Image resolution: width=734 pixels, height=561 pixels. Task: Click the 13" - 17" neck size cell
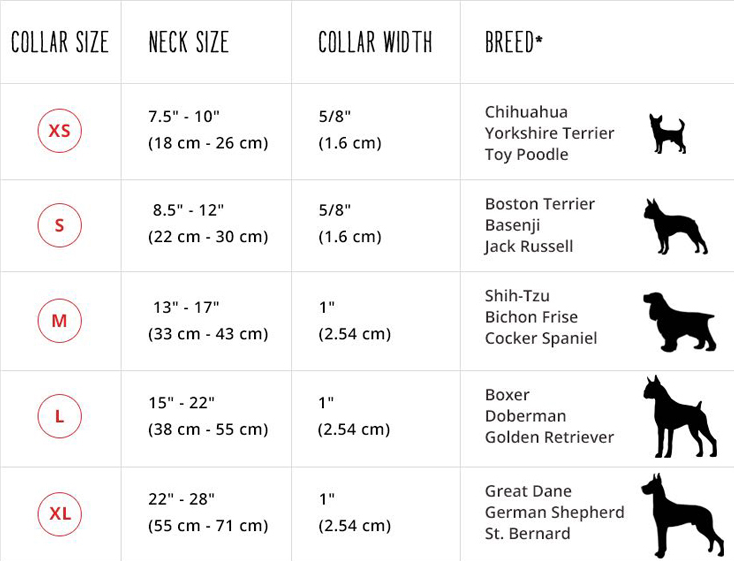186,307
